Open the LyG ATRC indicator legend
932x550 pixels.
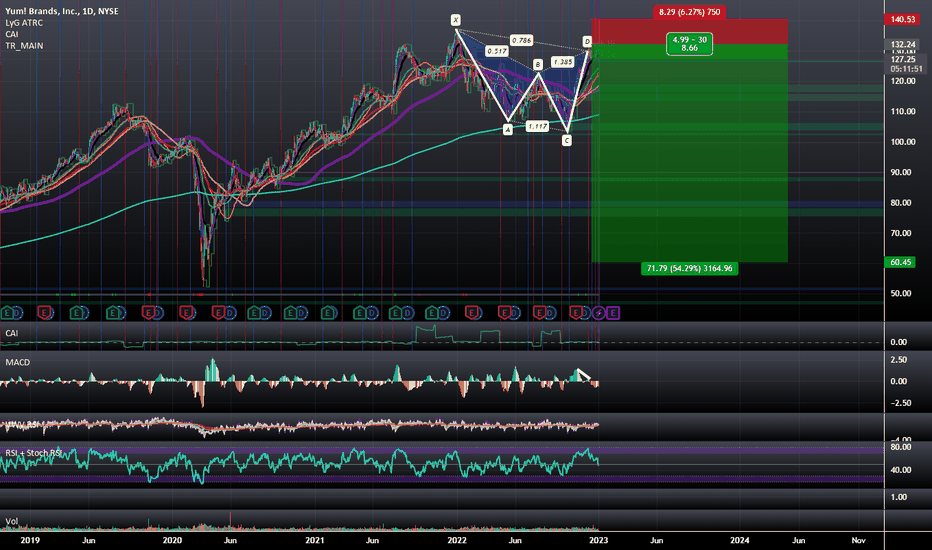point(24,23)
